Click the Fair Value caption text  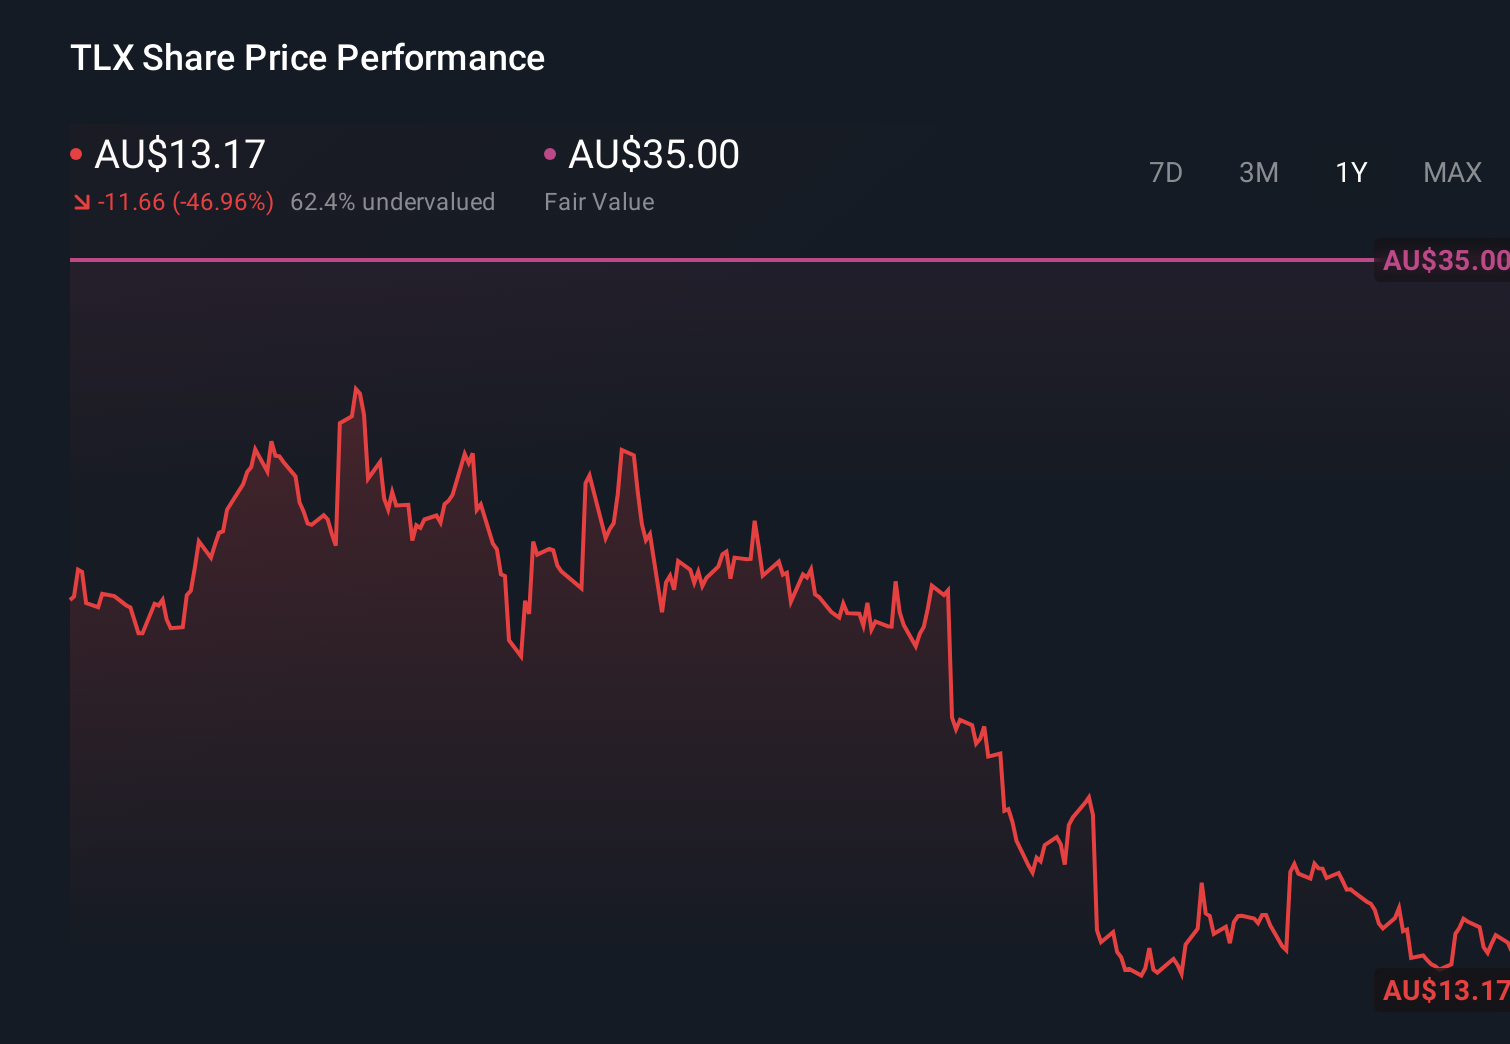pos(599,202)
